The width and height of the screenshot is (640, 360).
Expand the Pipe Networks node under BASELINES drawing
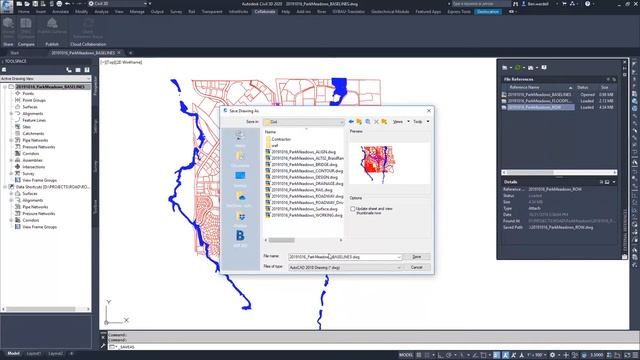(11, 140)
